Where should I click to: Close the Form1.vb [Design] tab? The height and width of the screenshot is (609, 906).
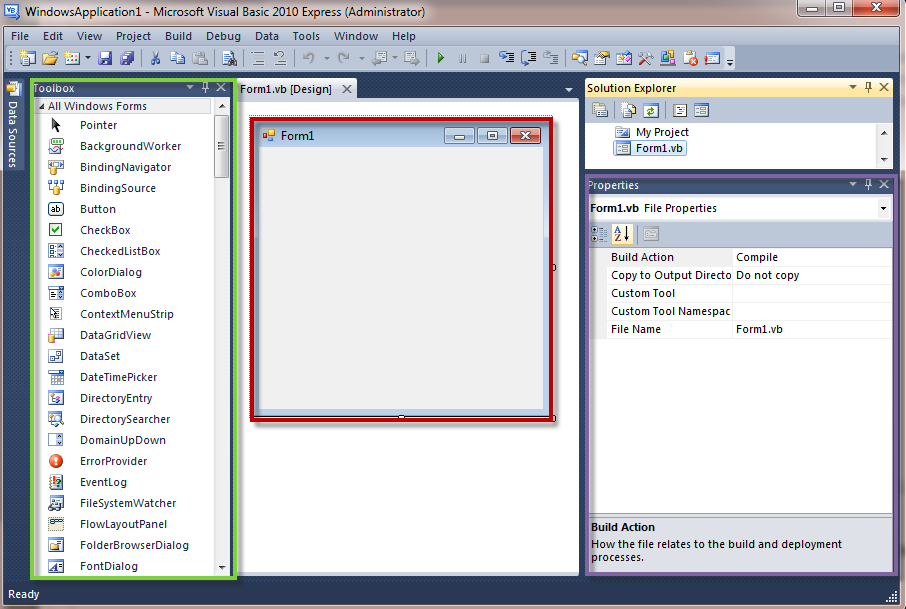point(347,89)
